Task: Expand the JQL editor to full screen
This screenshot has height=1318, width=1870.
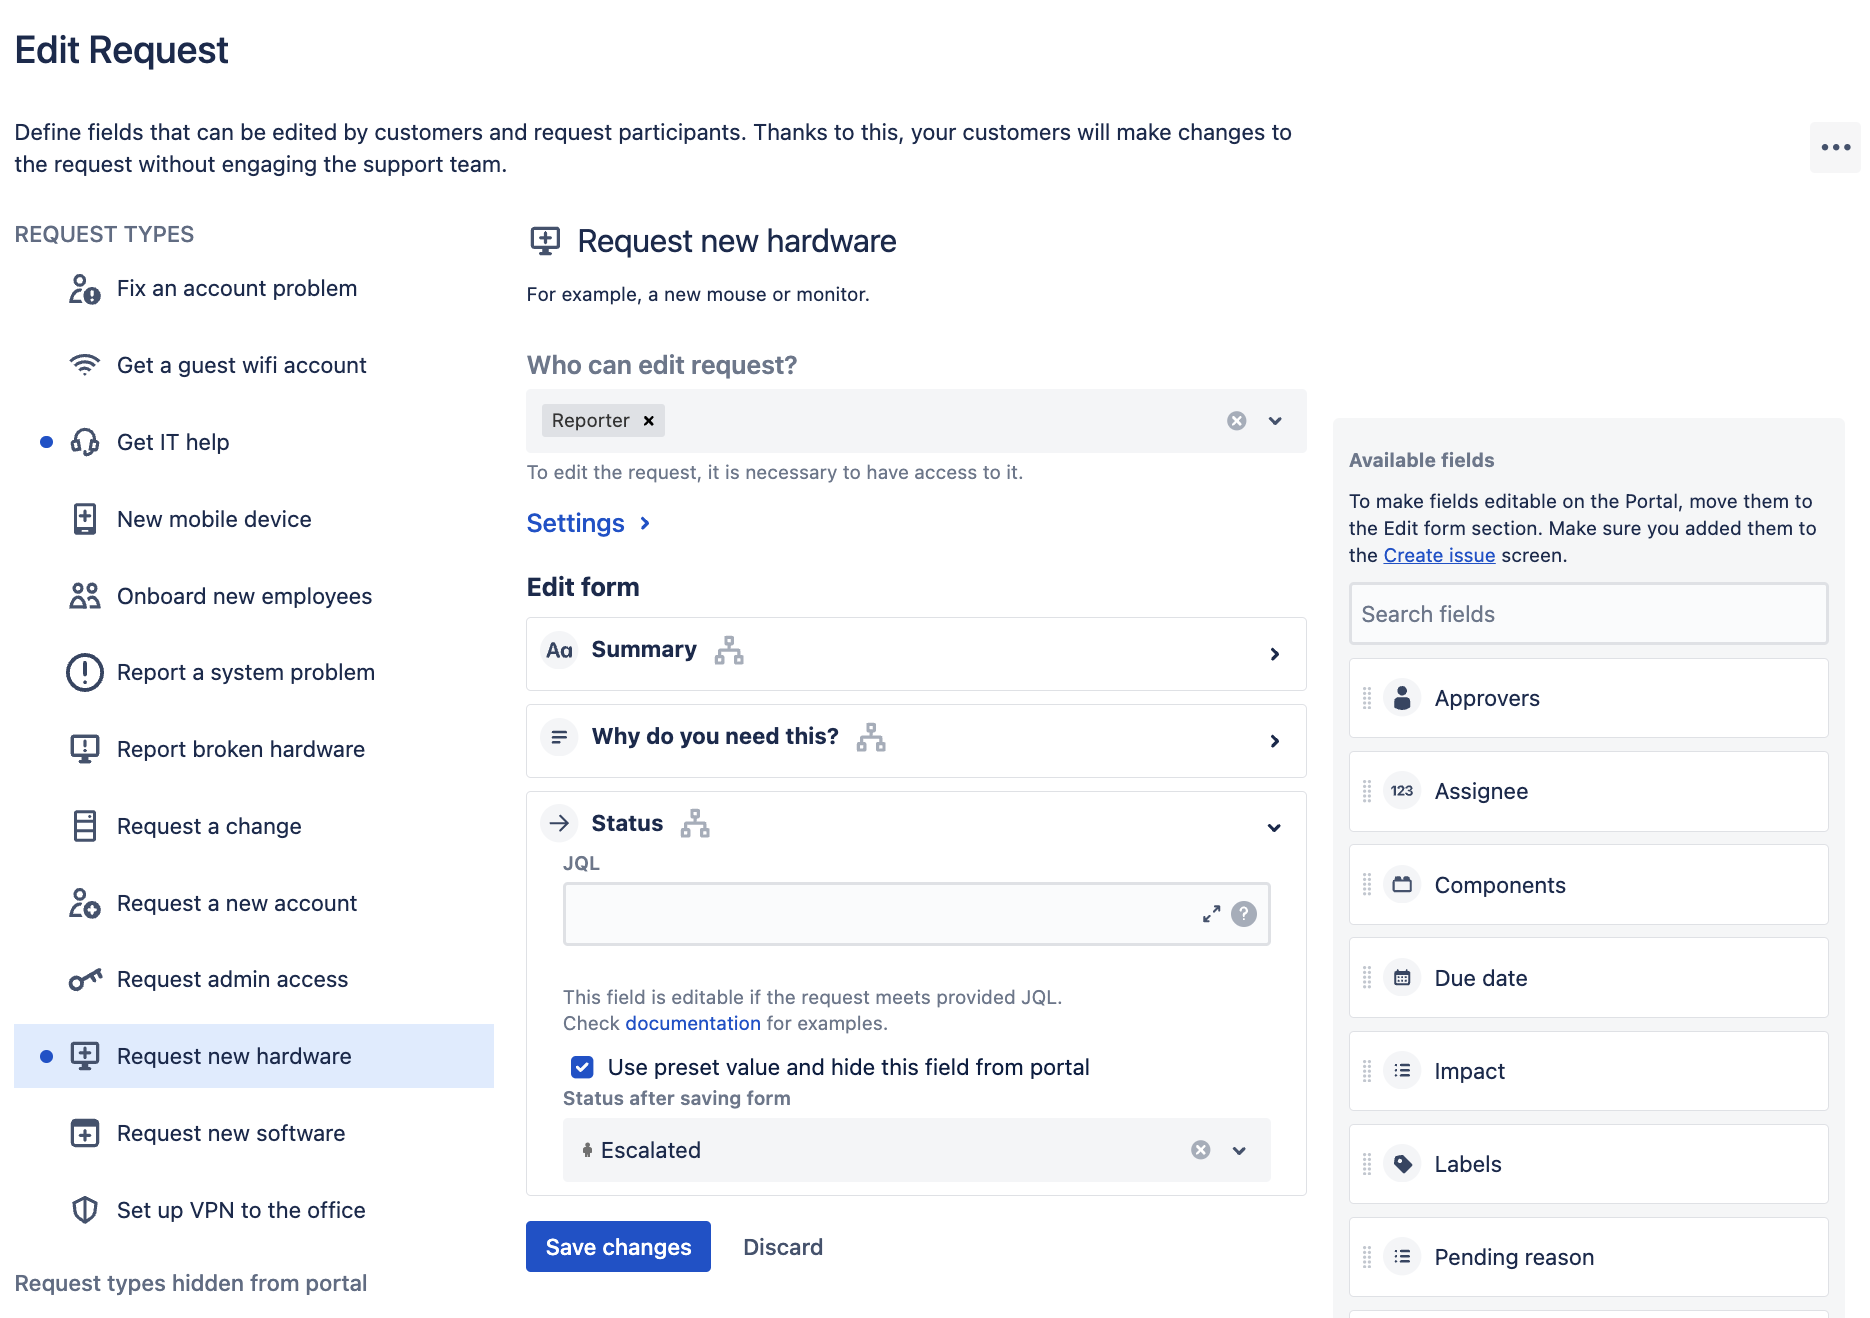Action: pos(1212,913)
